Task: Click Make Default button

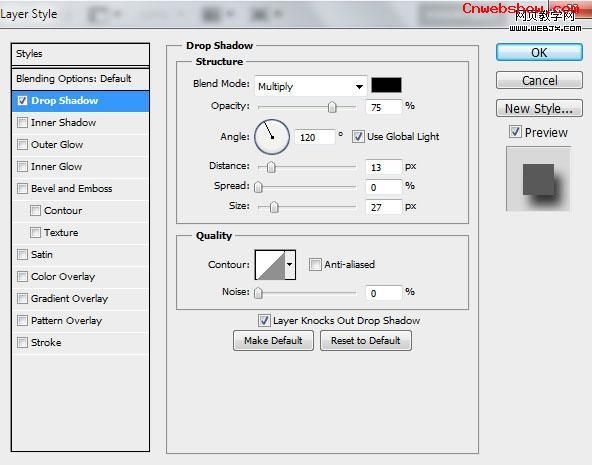Action: [x=273, y=340]
